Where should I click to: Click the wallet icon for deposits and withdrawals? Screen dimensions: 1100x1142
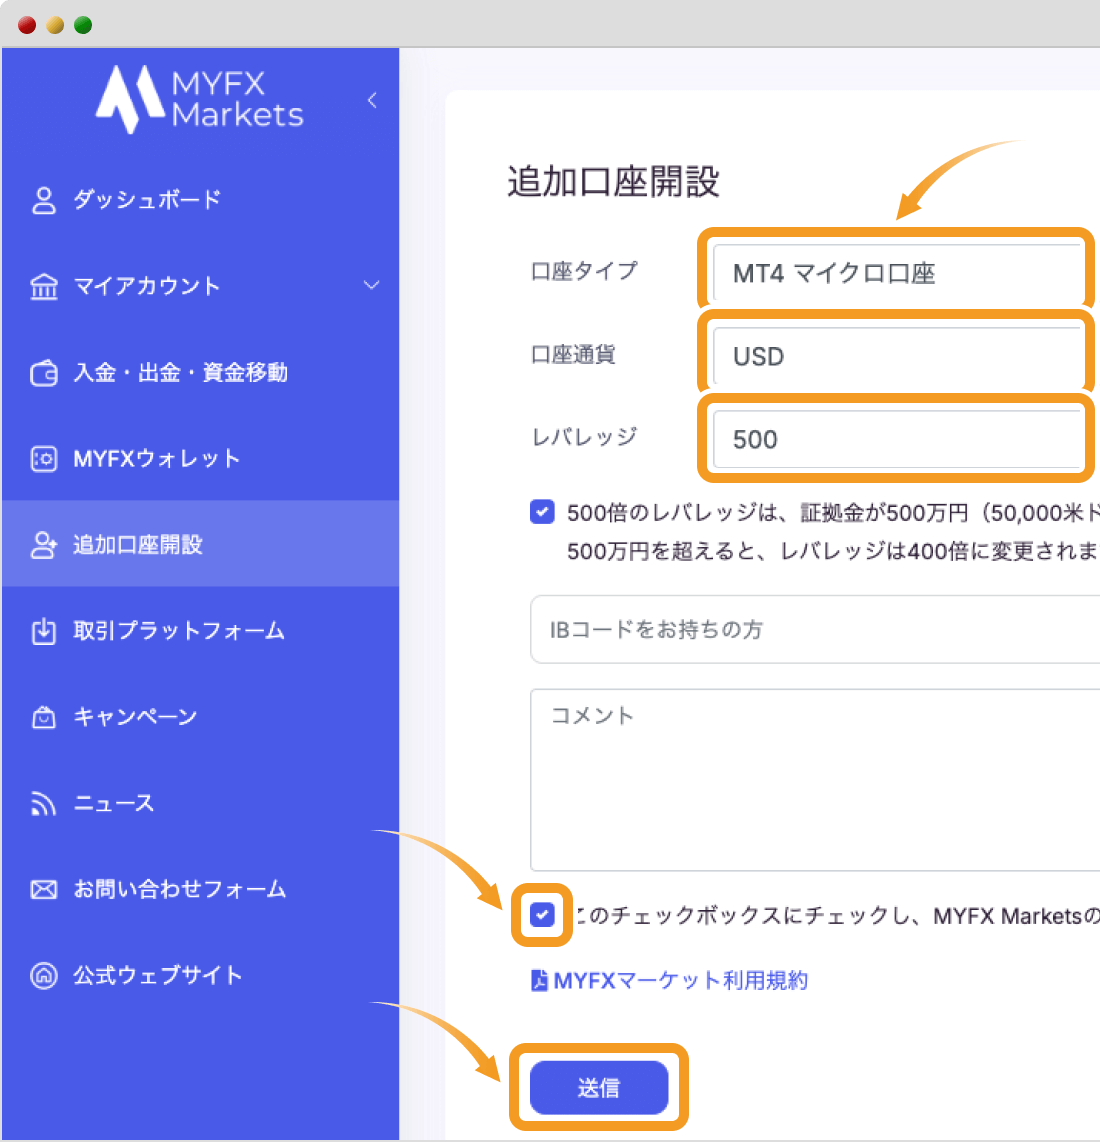point(44,373)
